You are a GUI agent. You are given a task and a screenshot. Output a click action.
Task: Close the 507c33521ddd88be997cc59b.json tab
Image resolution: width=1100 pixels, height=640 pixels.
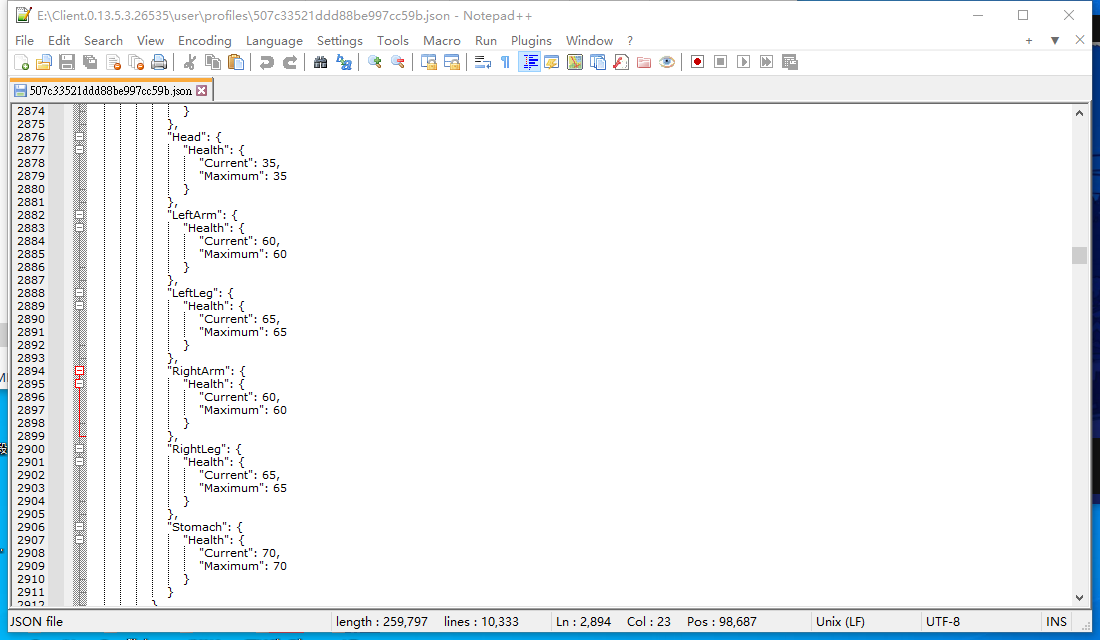coord(201,90)
